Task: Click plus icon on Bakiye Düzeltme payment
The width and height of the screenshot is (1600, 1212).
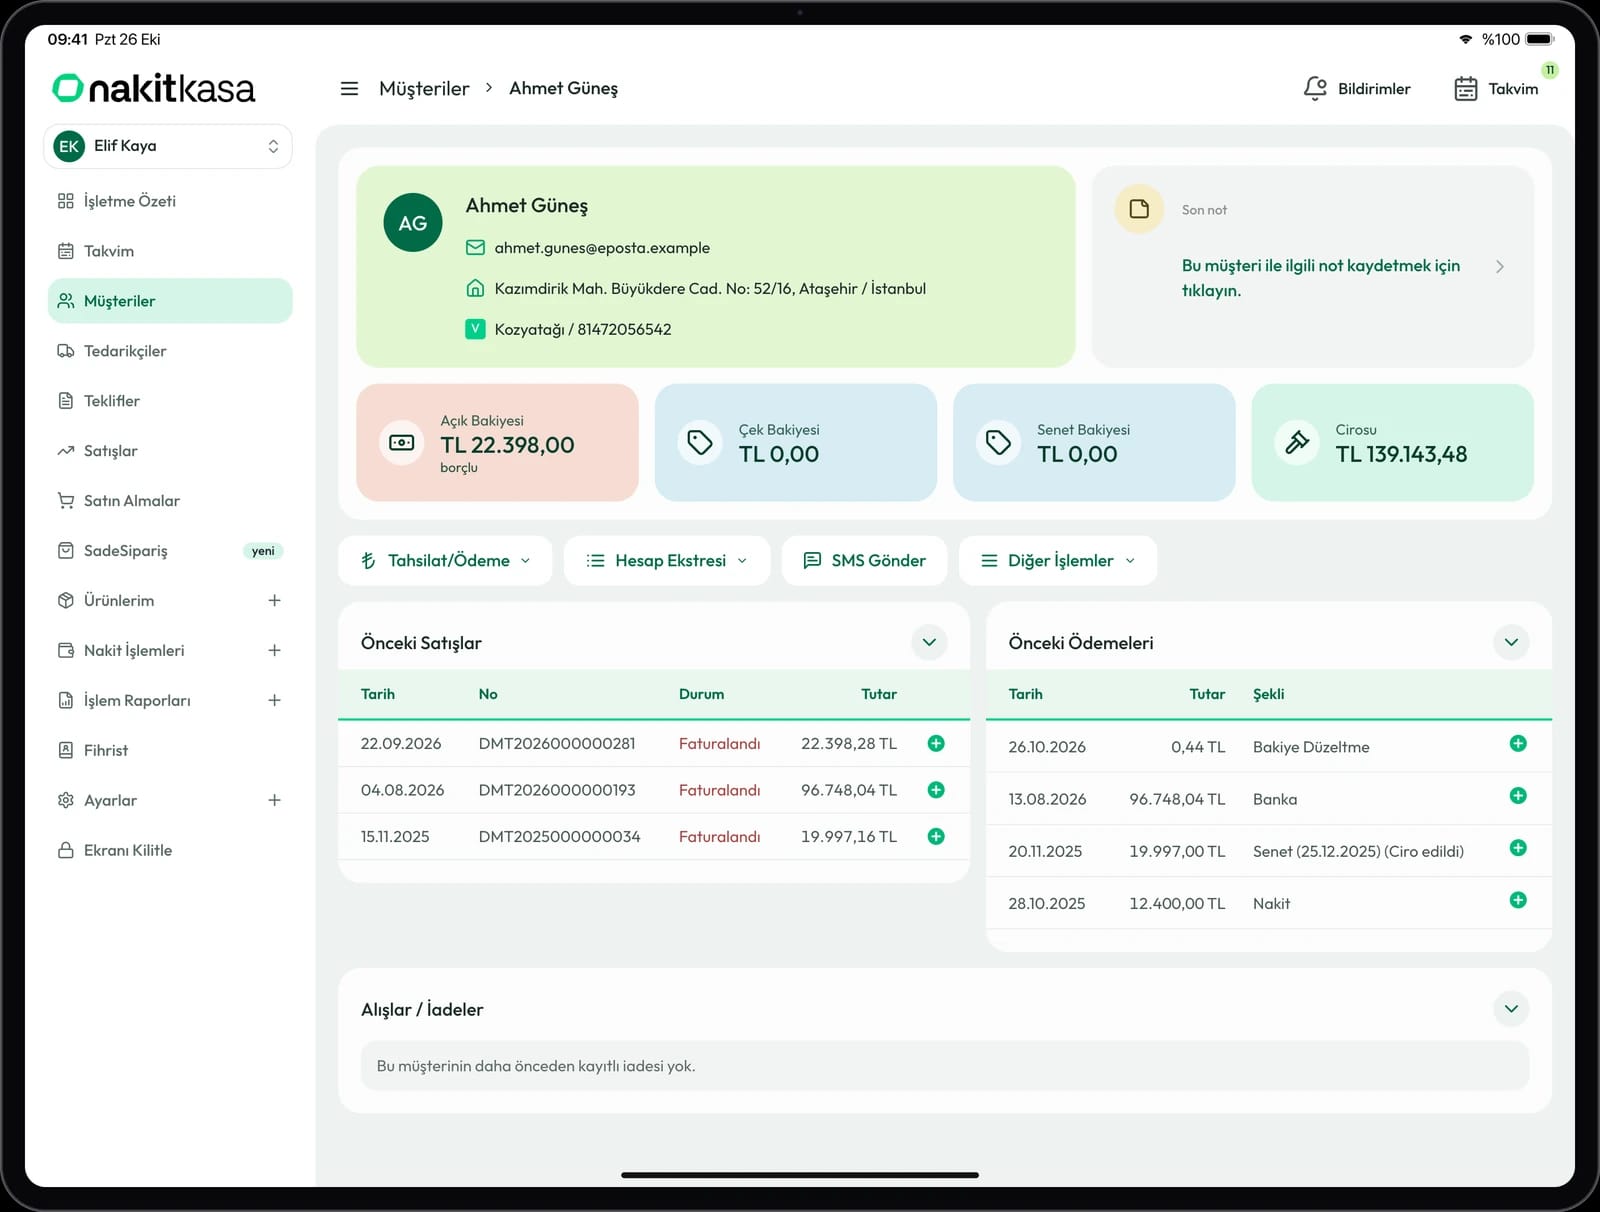Action: click(1518, 743)
